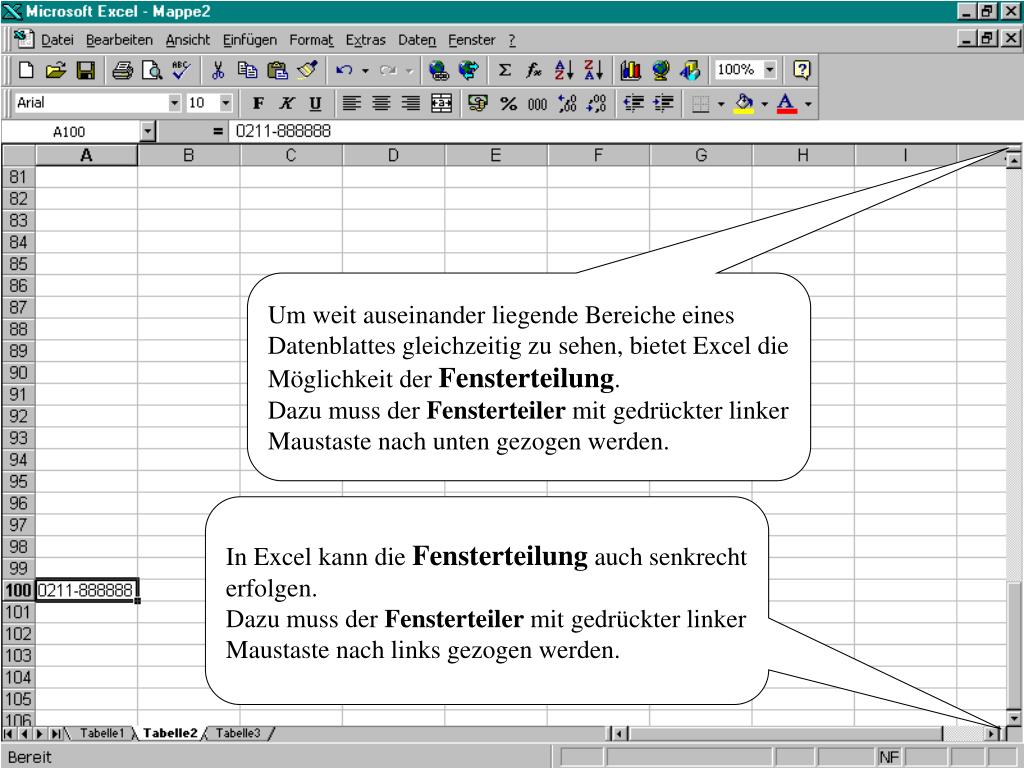Toggle italic K formatting

[x=287, y=103]
